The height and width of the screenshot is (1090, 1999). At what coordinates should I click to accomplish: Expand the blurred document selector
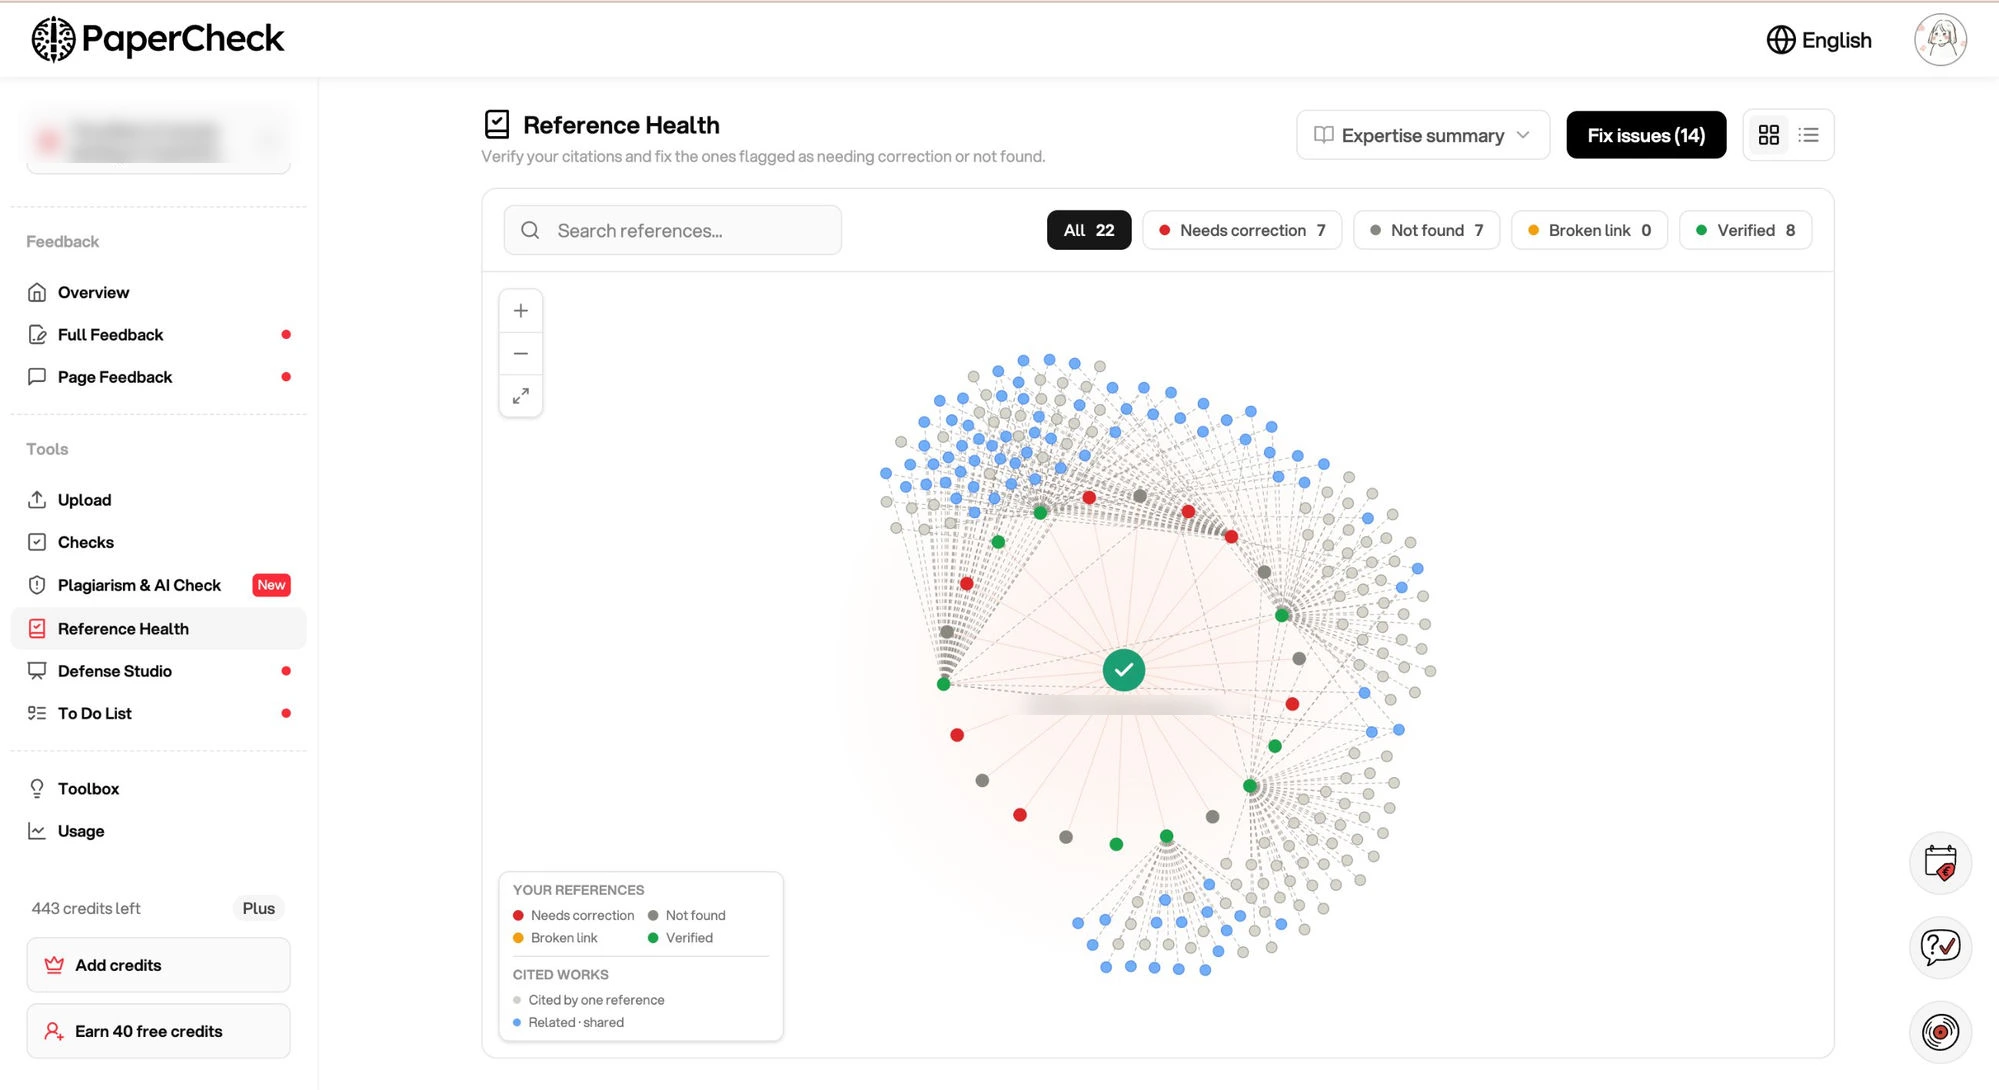click(x=158, y=141)
